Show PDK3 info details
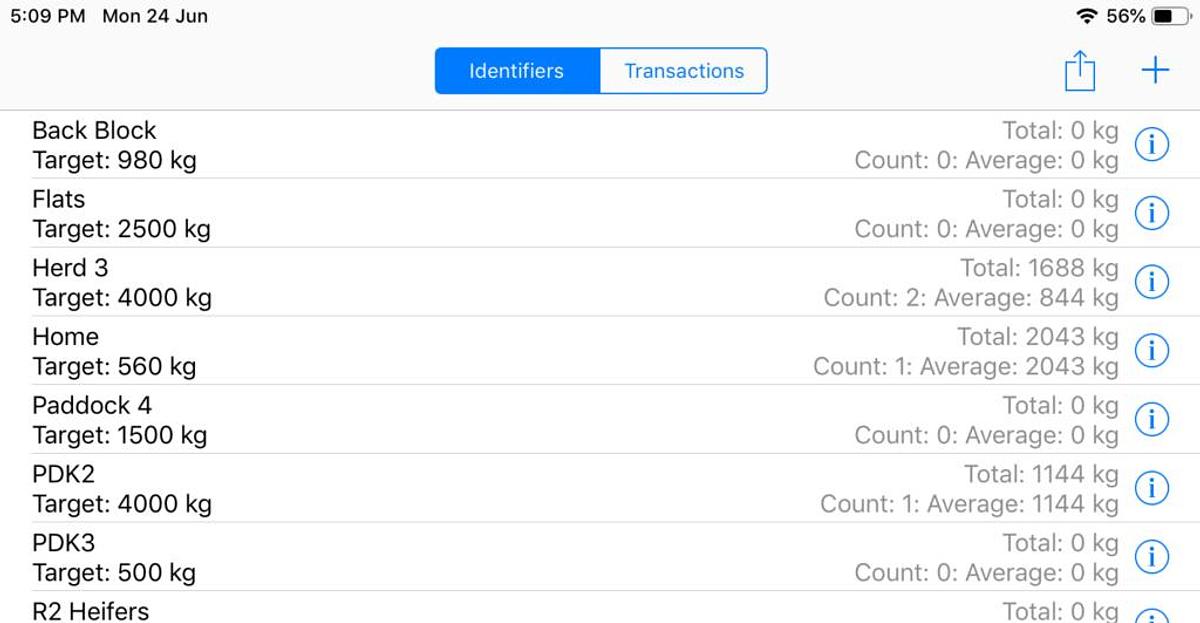Viewport: 1200px width, 623px height. point(1152,557)
